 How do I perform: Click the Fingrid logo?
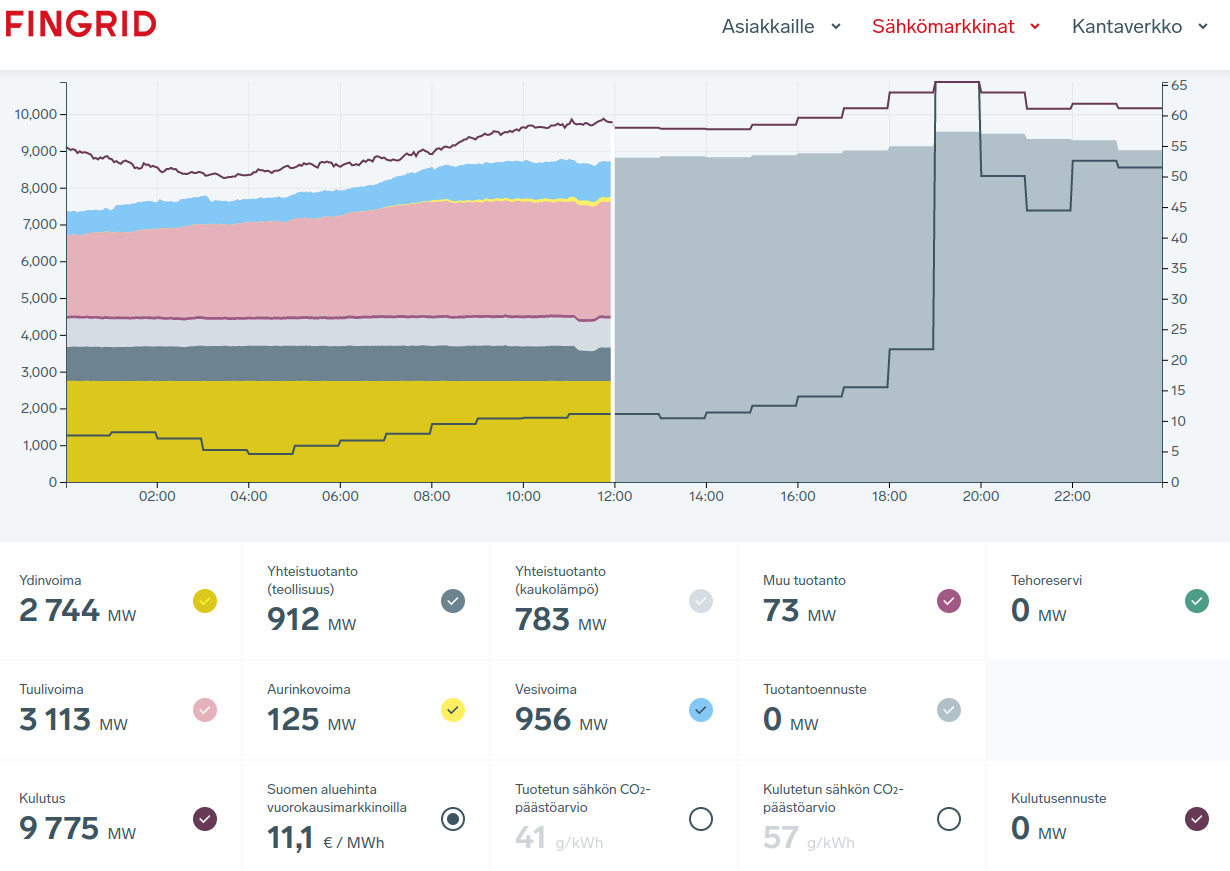tap(81, 25)
